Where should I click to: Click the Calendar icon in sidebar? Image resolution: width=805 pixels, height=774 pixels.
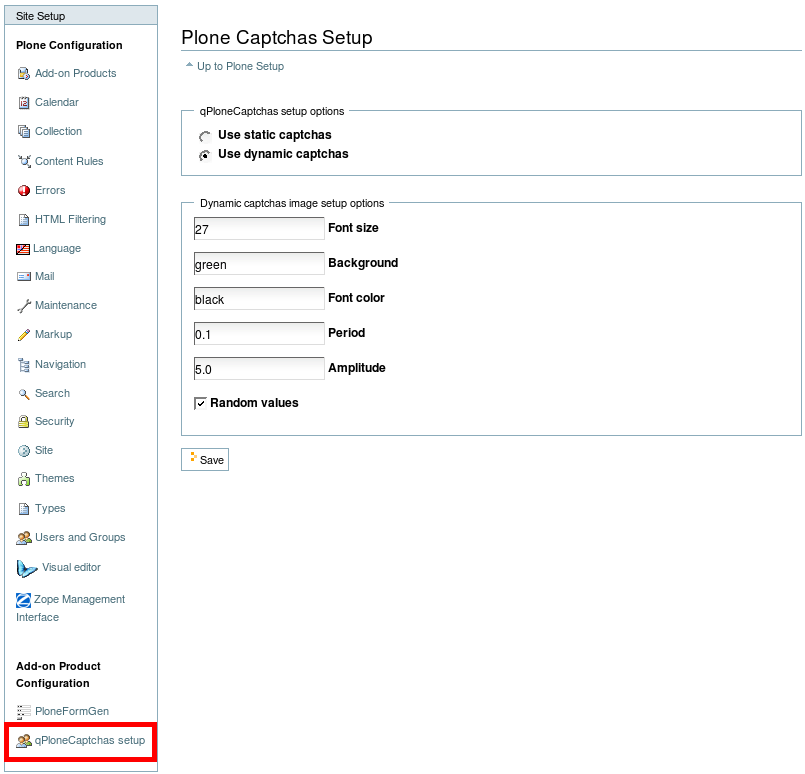pyautogui.click(x=24, y=102)
